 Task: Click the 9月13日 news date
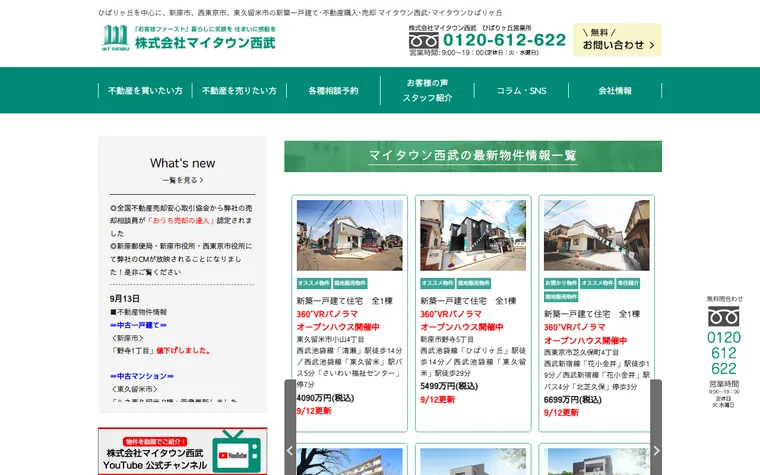tap(125, 299)
